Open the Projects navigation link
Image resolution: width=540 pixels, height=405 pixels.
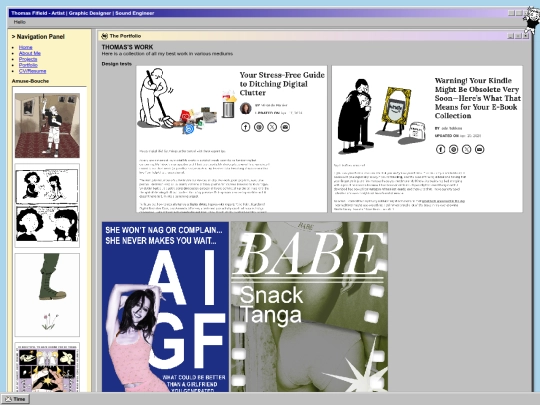(28, 59)
